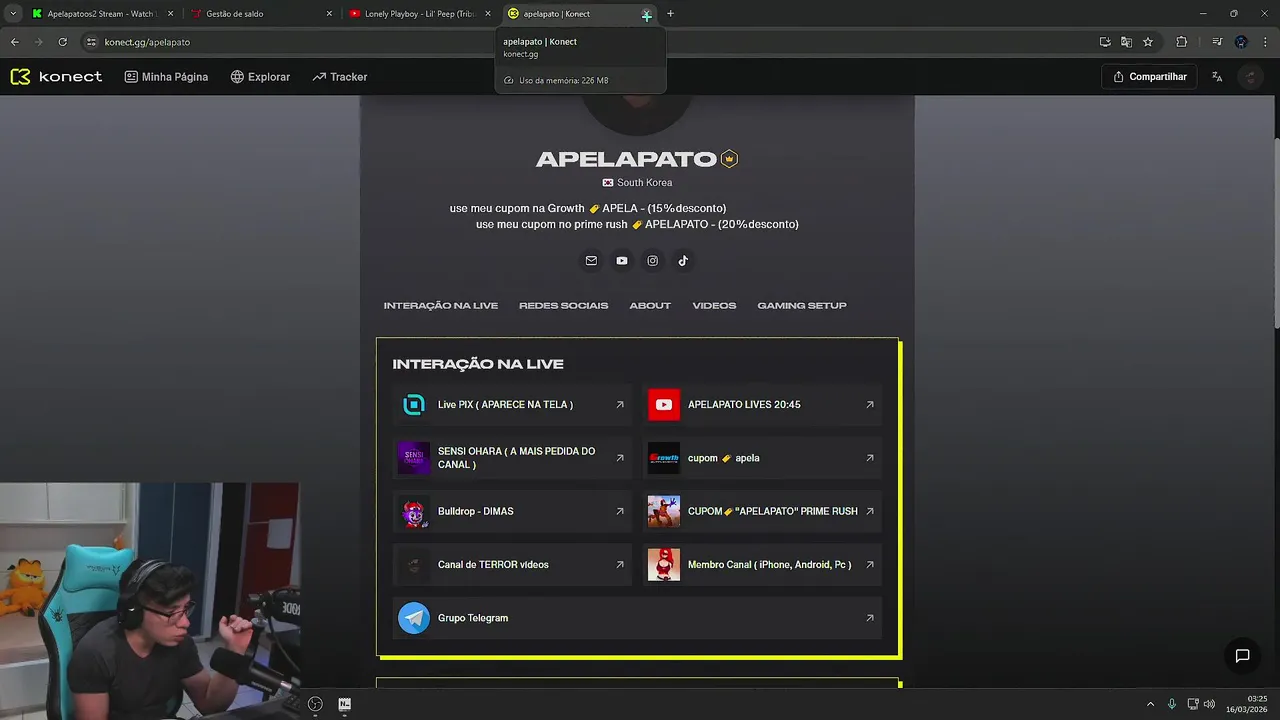This screenshot has height=720, width=1280.
Task: Open the Chrome profile avatar
Action: click(x=1241, y=42)
